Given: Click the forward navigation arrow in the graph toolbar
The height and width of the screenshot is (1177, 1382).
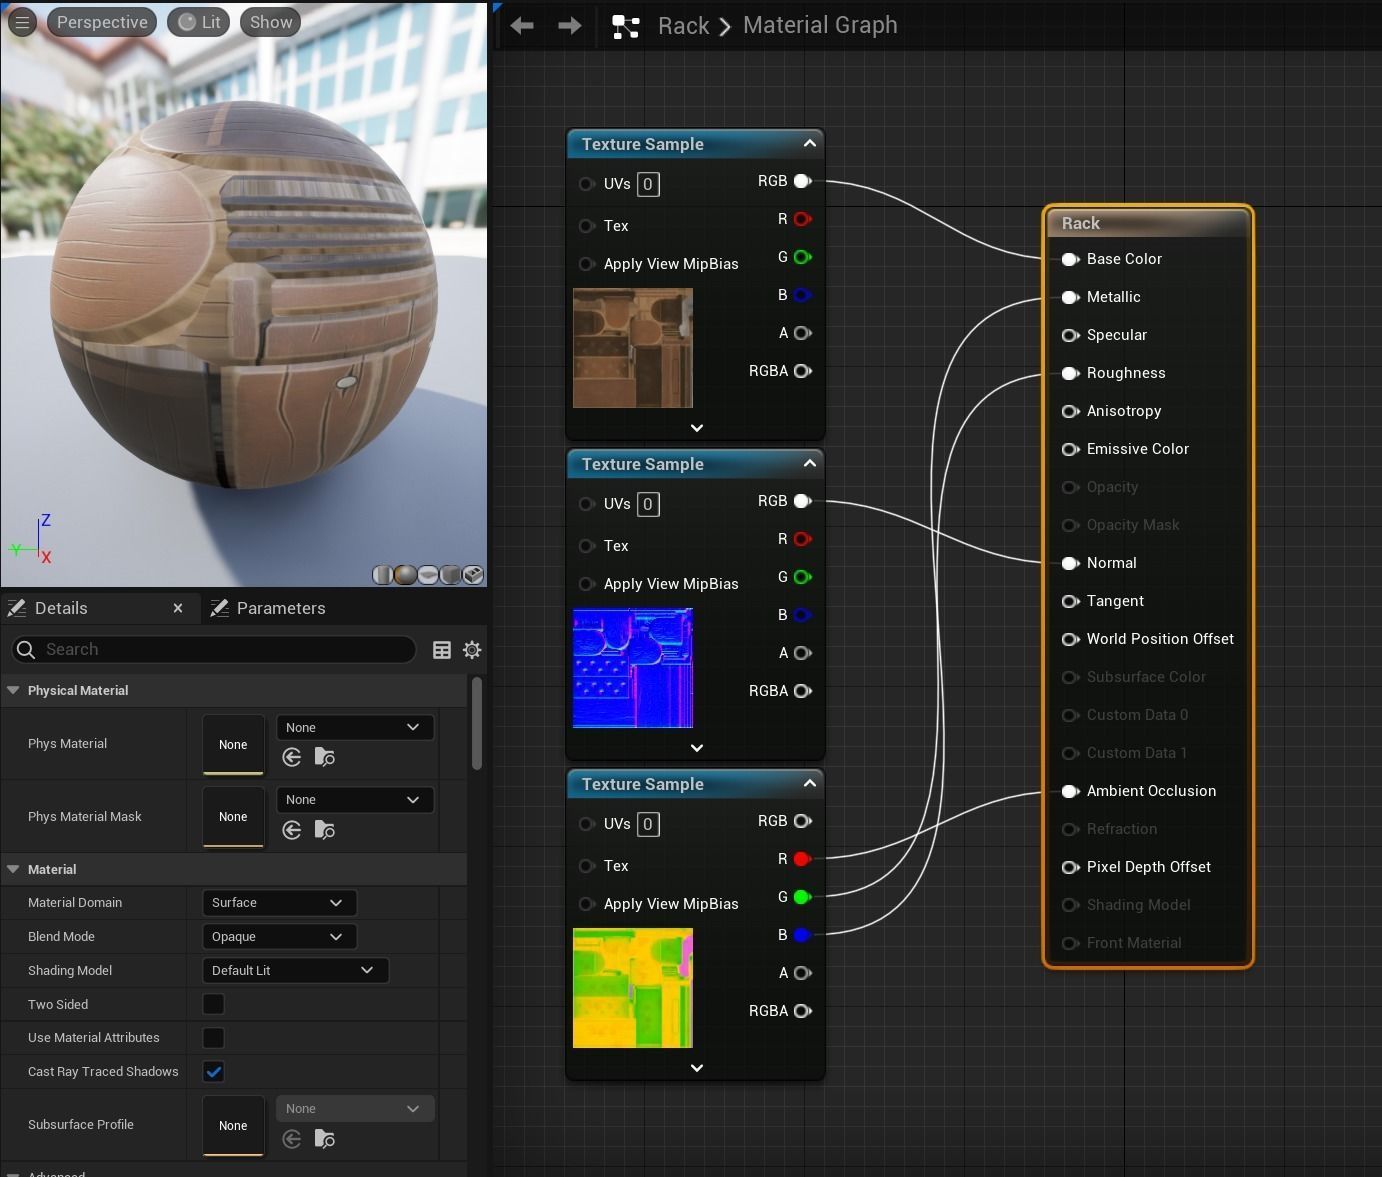Looking at the screenshot, I should point(569,25).
